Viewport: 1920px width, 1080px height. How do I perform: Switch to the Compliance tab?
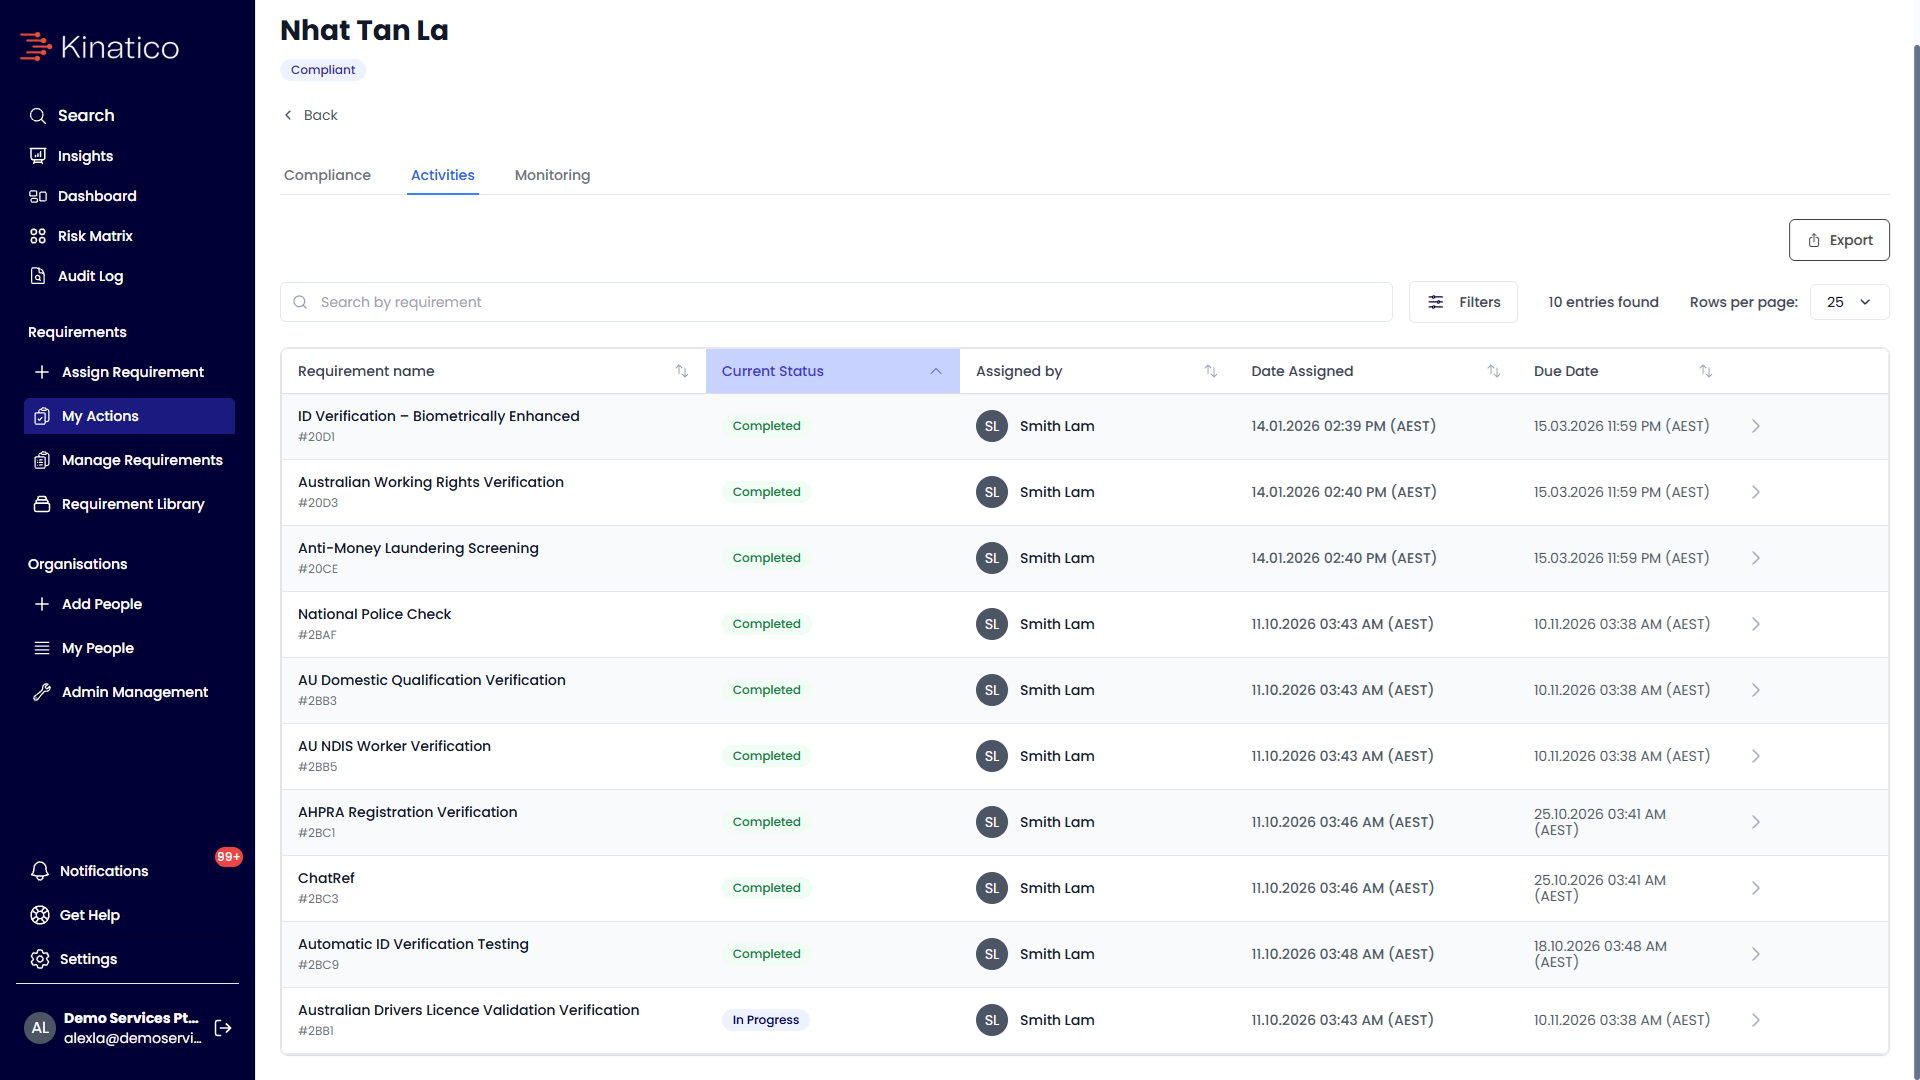327,175
